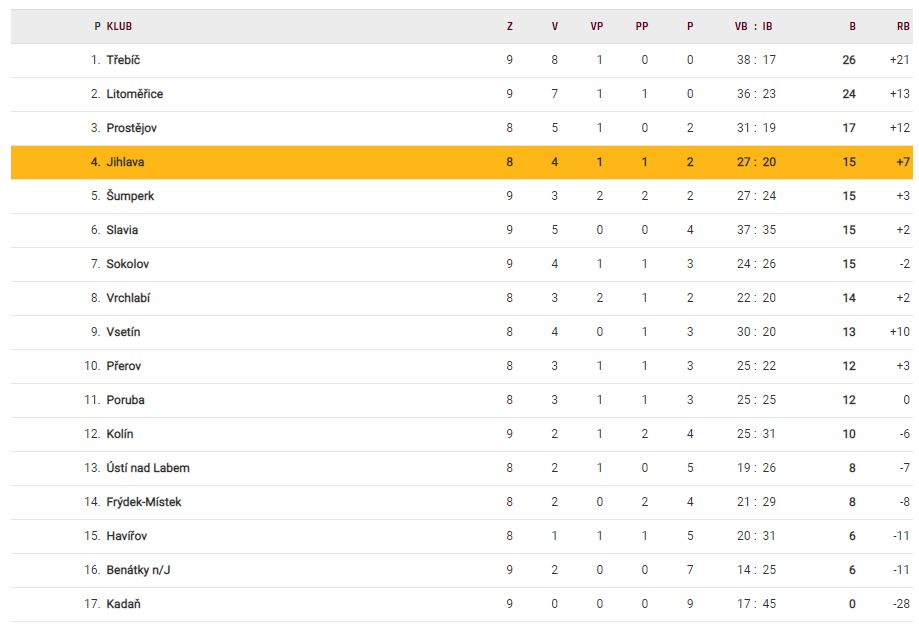The height and width of the screenshot is (628, 919).
Task: Click the highlighted Jihlava team name
Action: (x=125, y=162)
